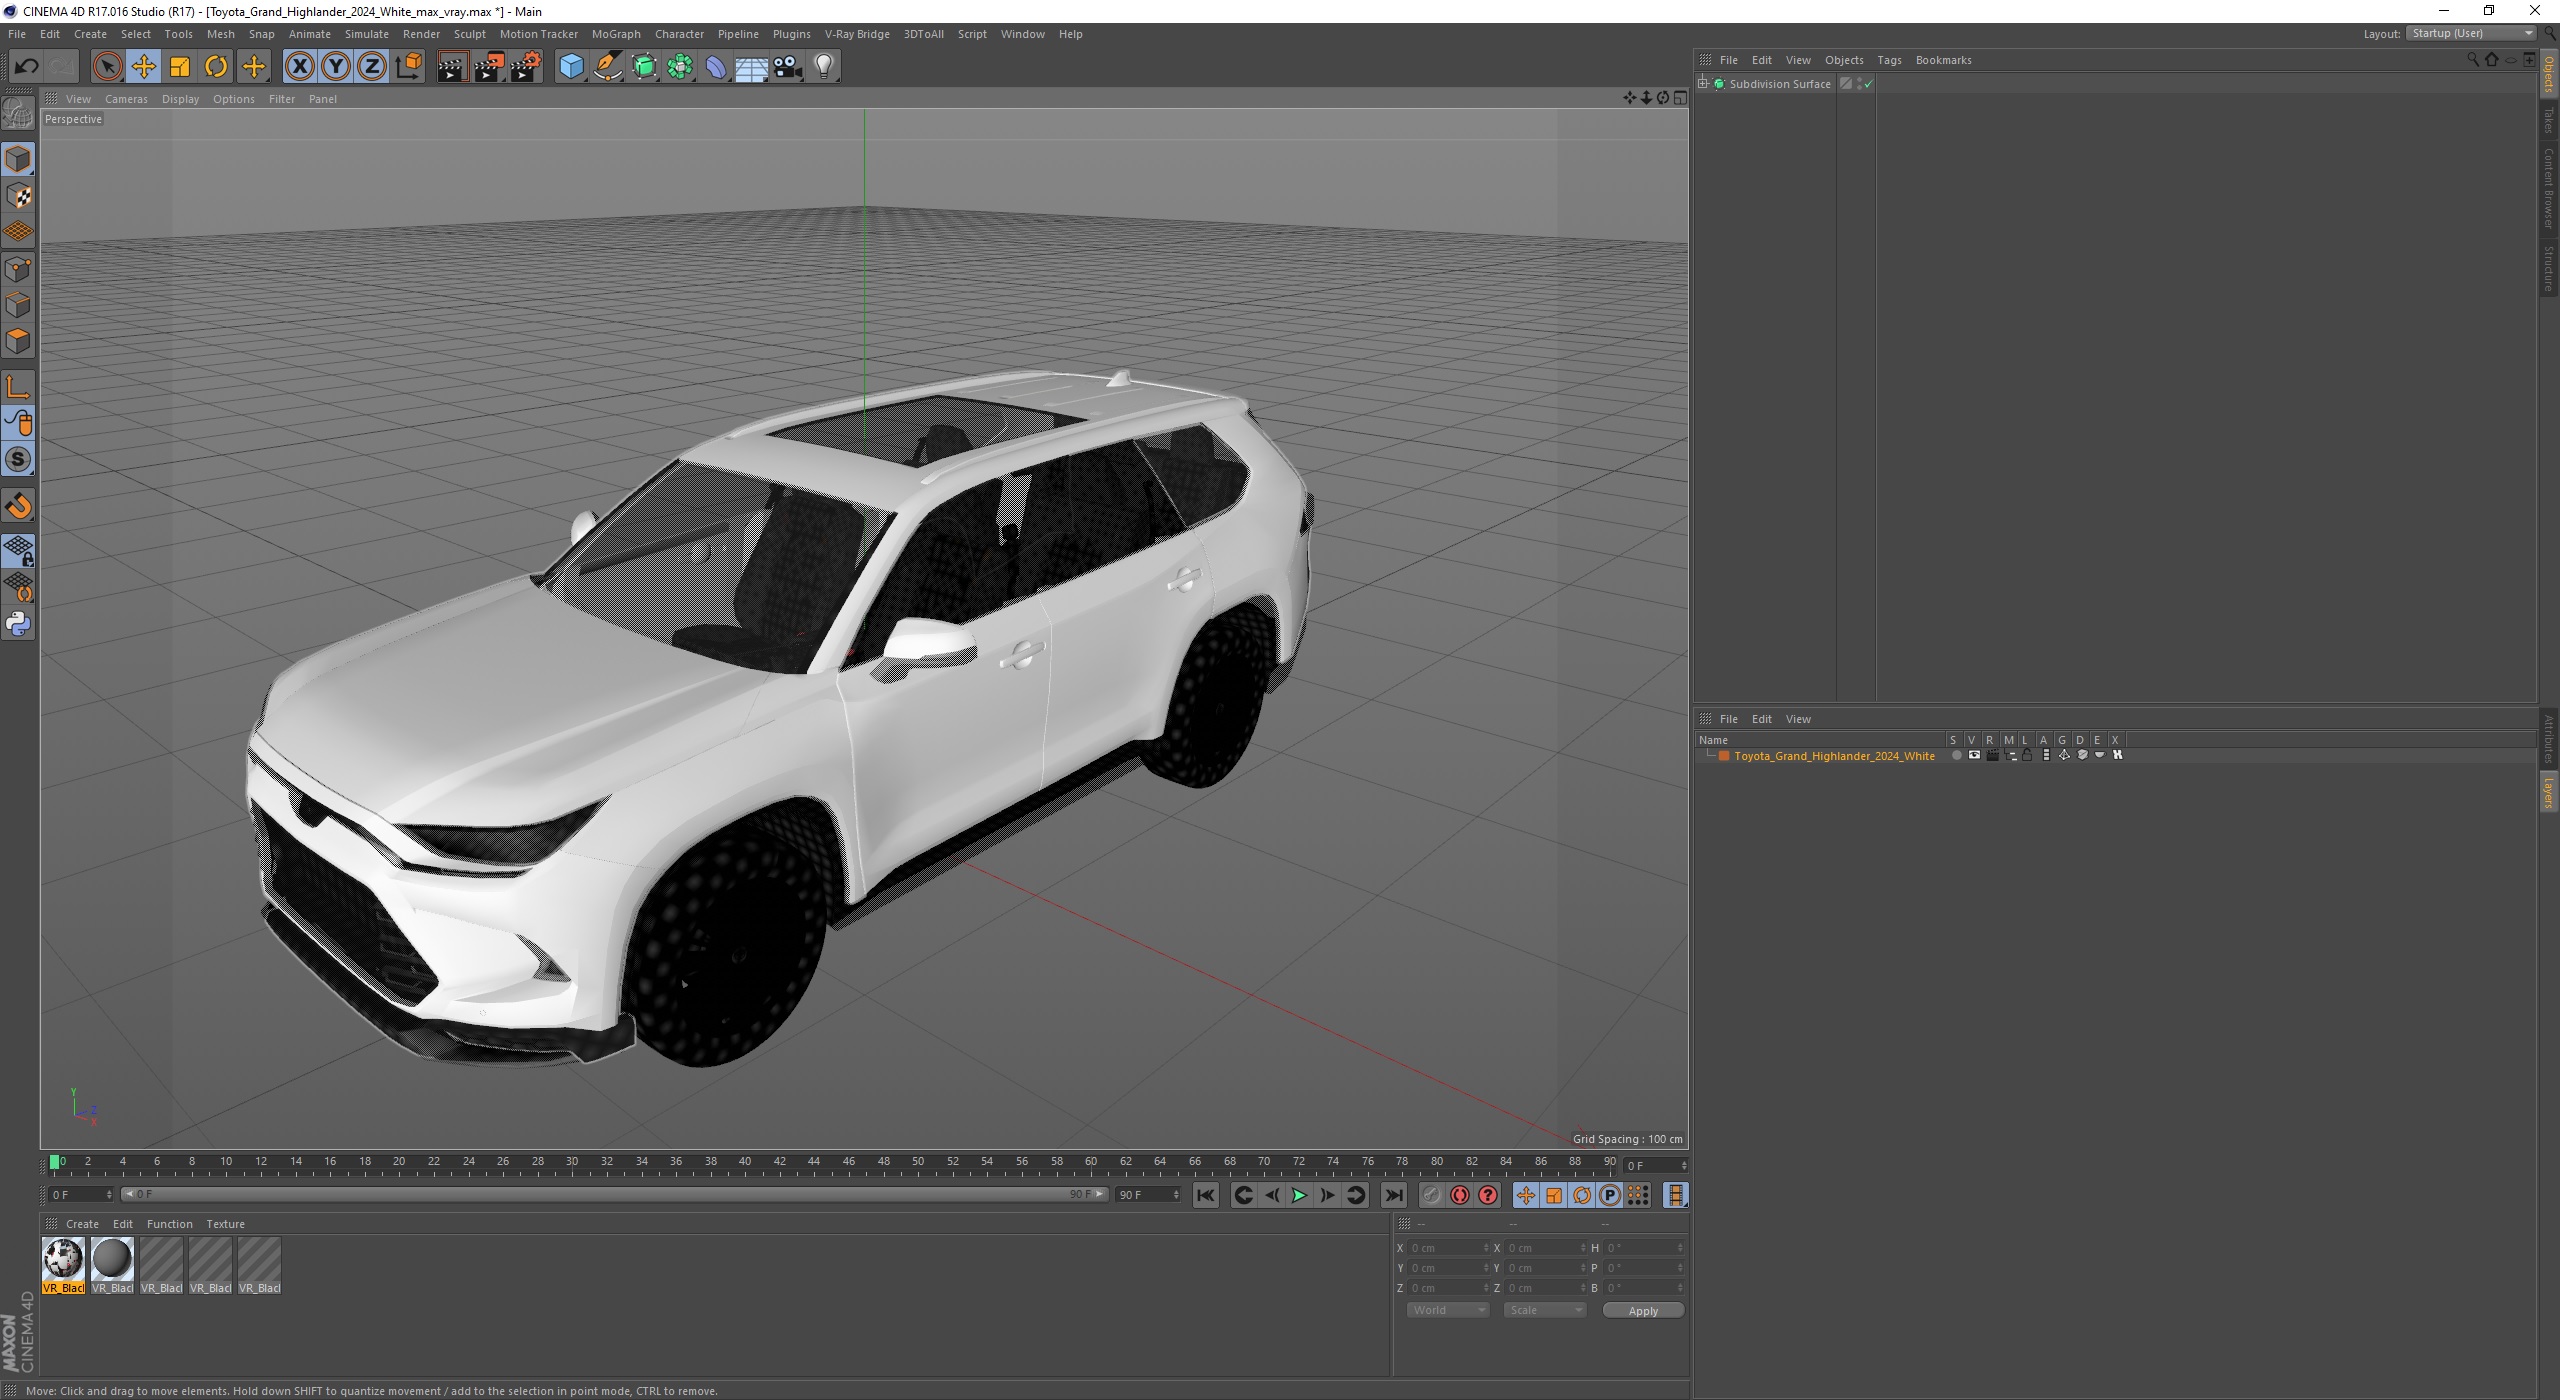Toggle X axis lock

[299, 67]
